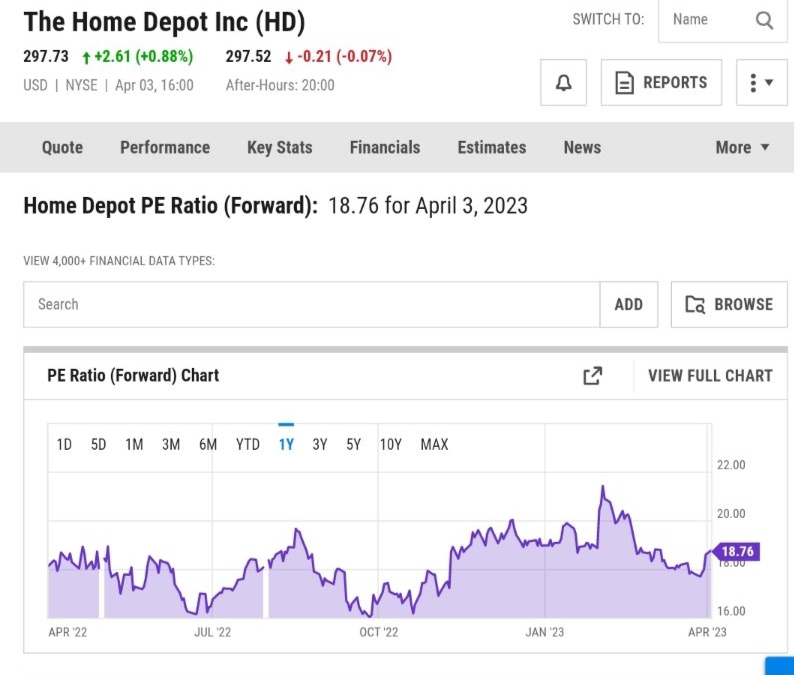The width and height of the screenshot is (794, 675).
Task: Click the JAN '23 axis label
Action: click(544, 632)
